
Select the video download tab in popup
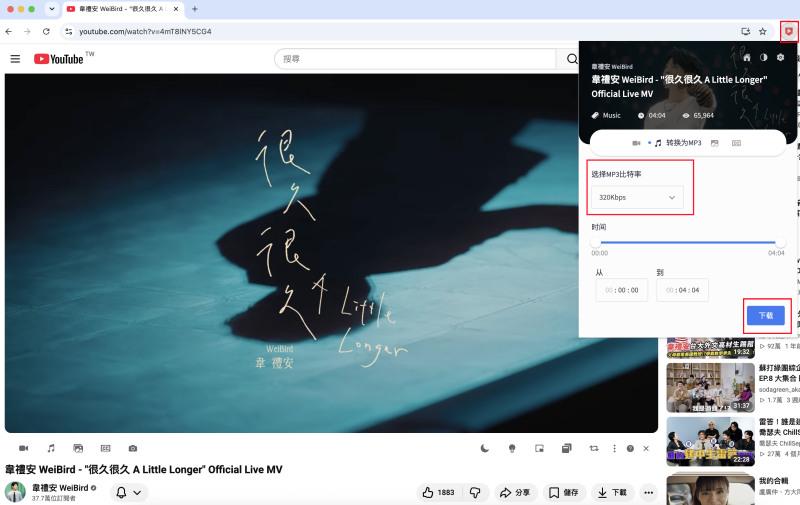coord(636,143)
